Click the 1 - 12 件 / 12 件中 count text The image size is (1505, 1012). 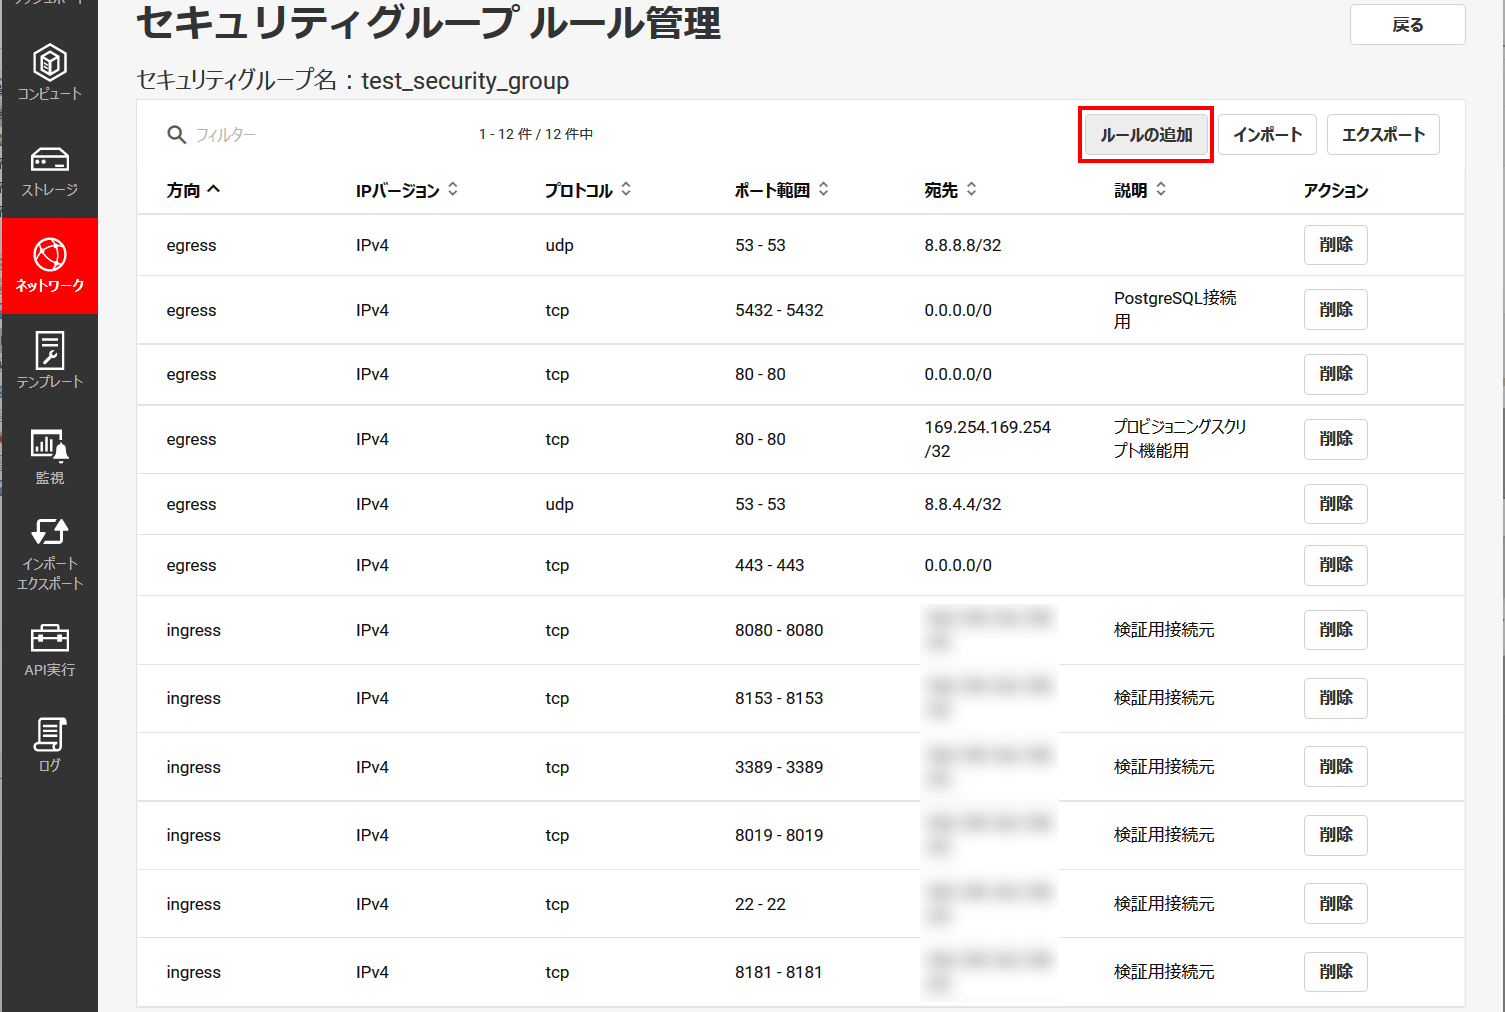point(536,134)
